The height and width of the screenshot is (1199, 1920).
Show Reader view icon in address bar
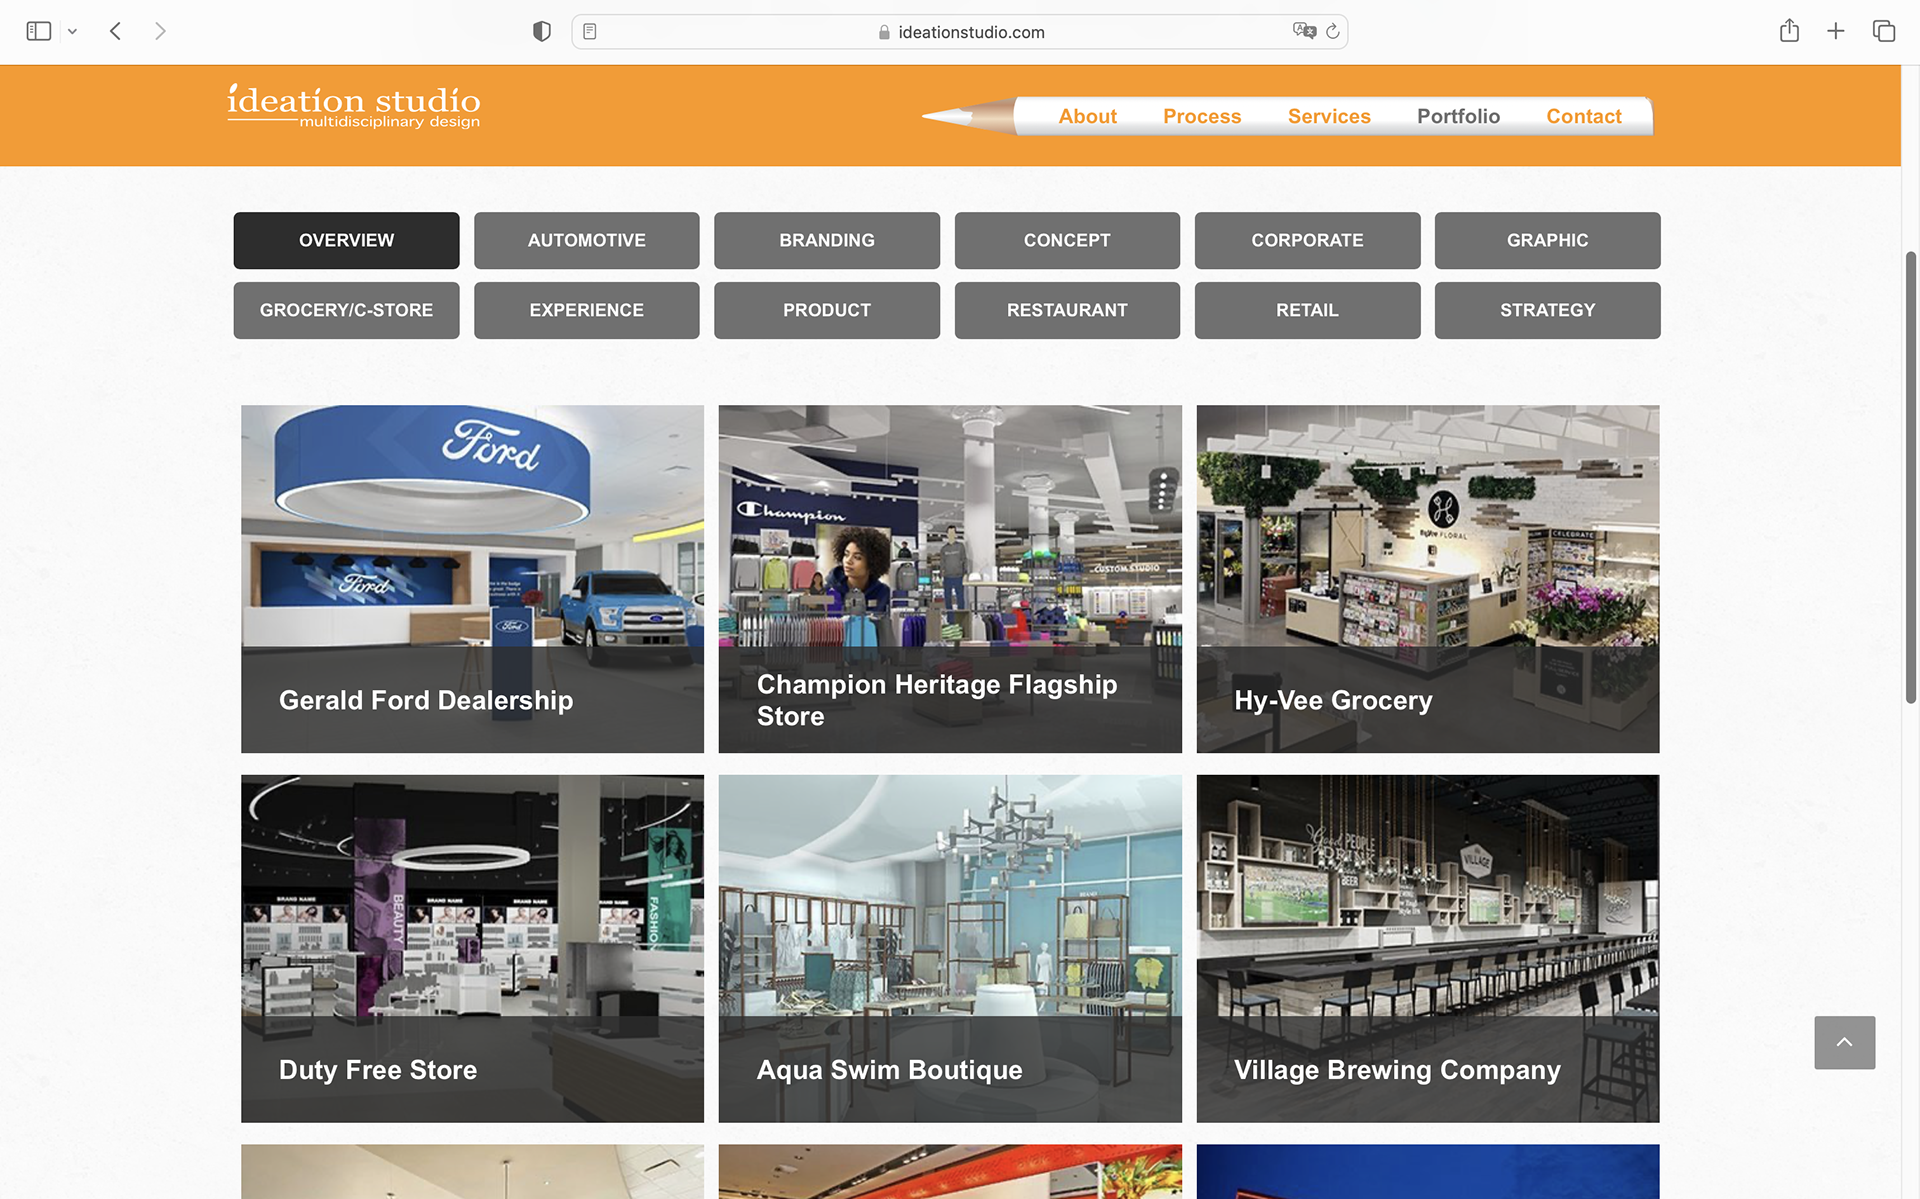[x=590, y=32]
